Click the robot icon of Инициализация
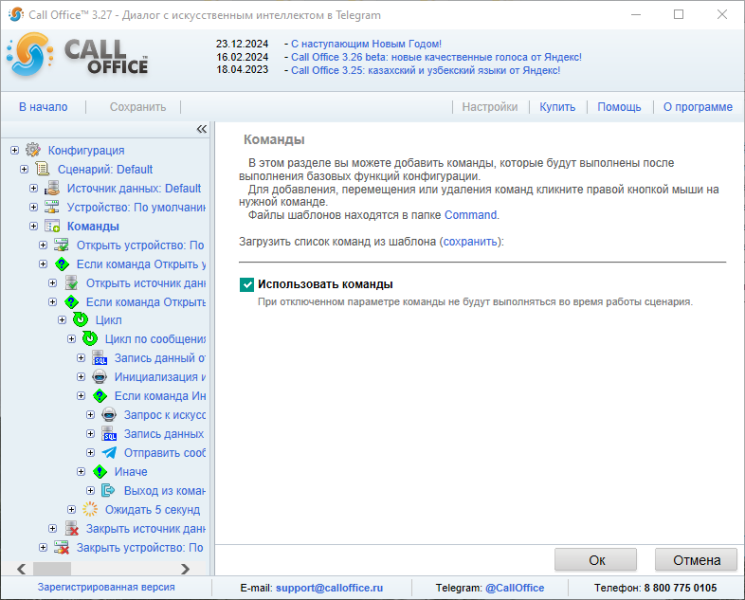 click(99, 376)
